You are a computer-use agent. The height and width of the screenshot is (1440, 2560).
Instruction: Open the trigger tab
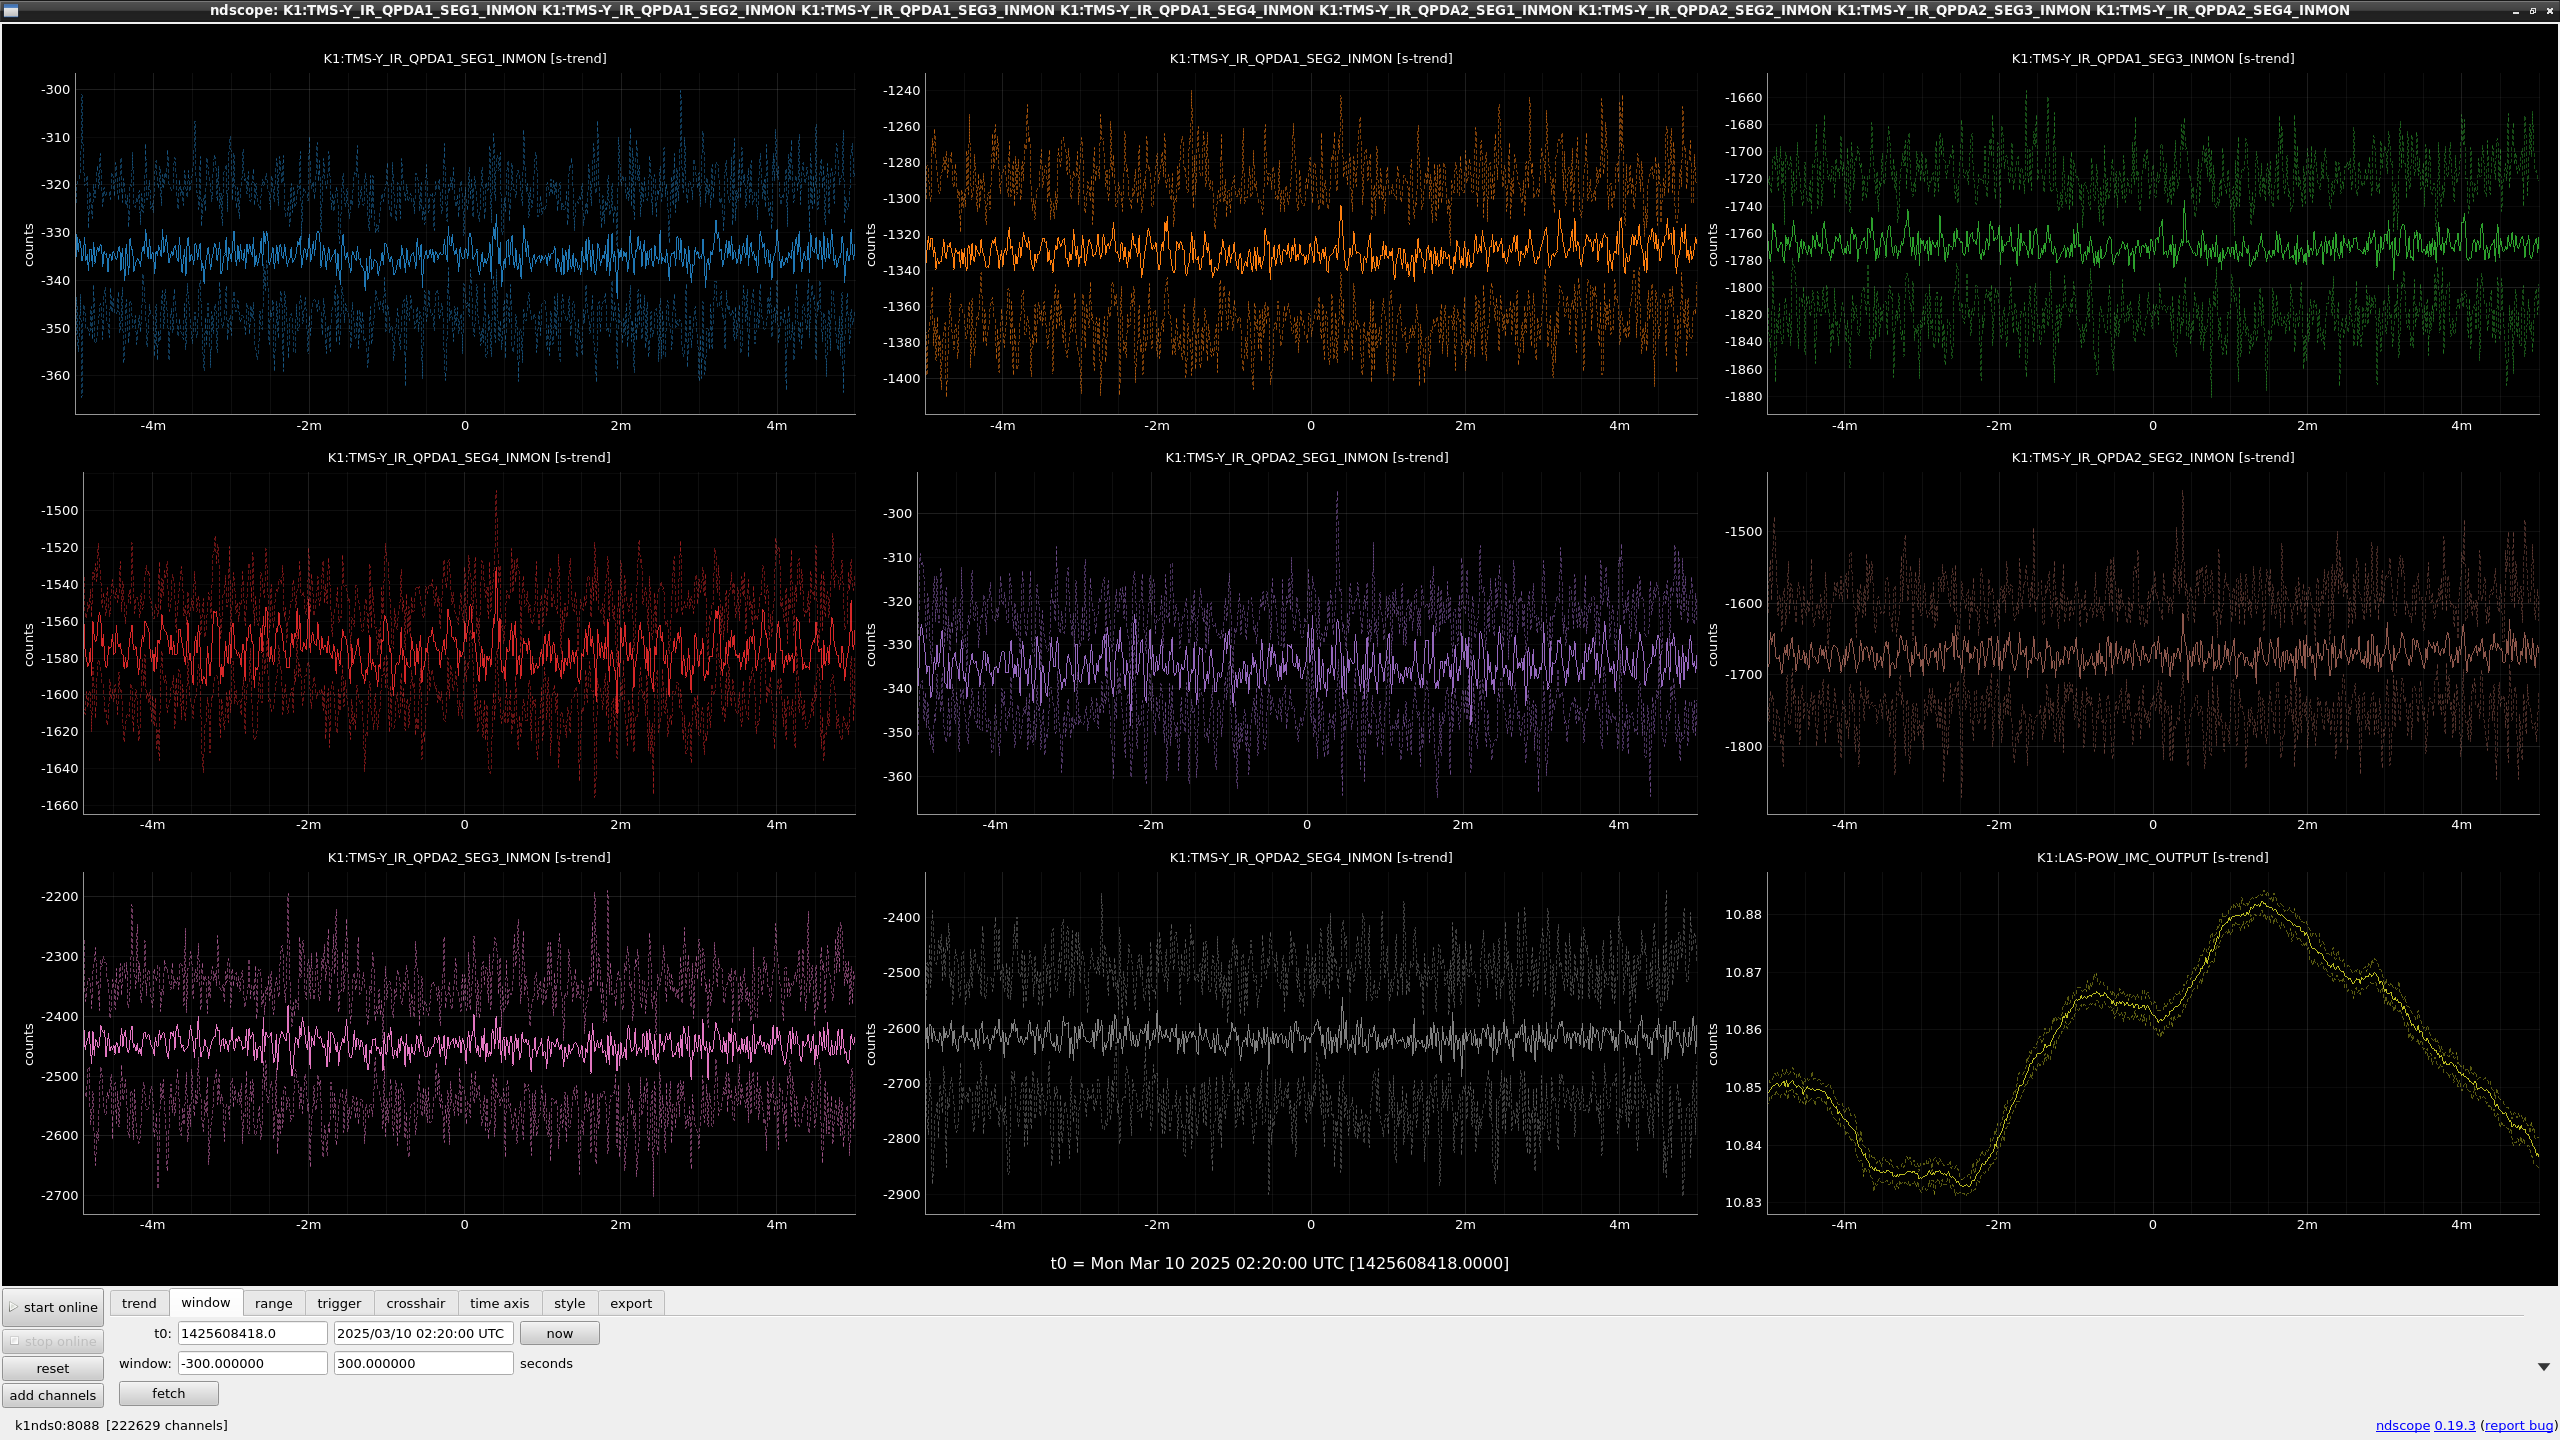pos(339,1303)
